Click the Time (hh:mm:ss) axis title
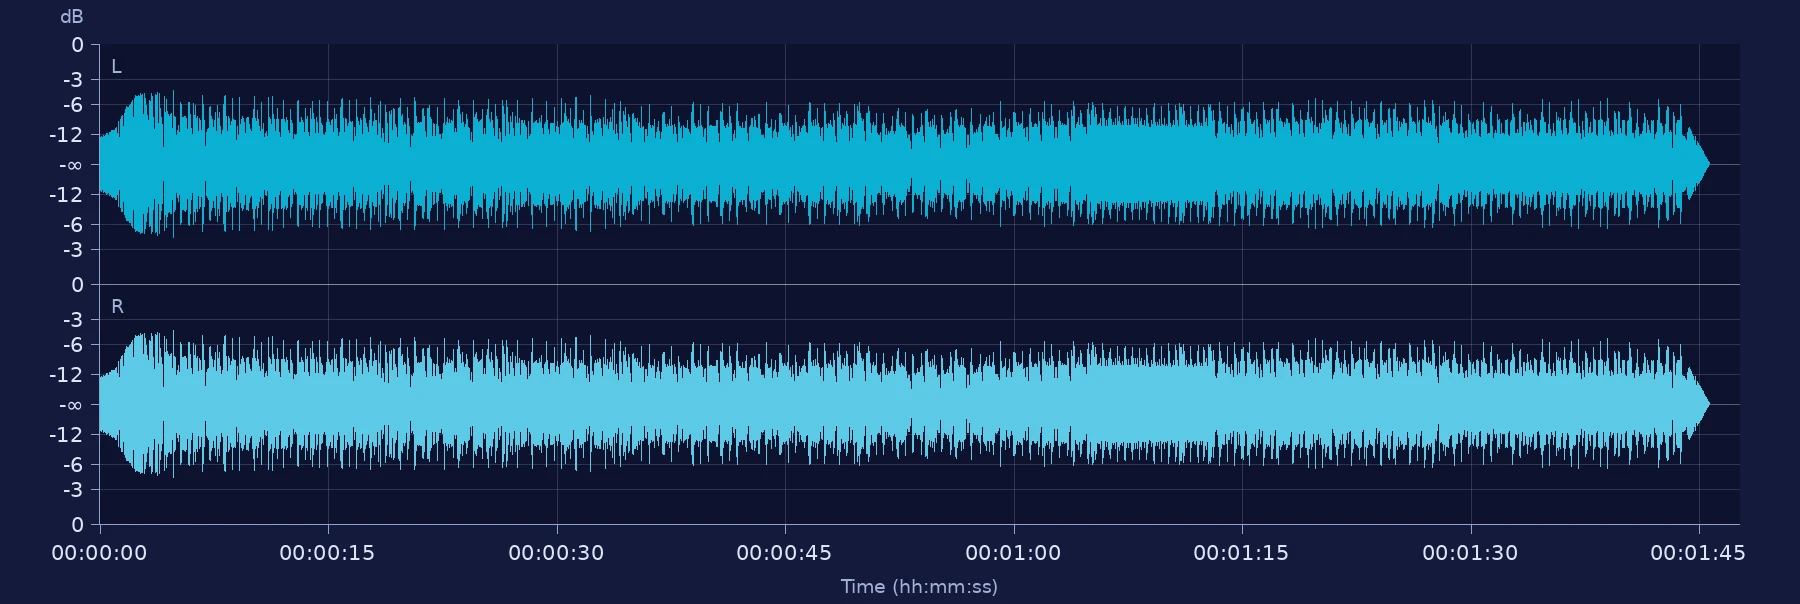 919,587
